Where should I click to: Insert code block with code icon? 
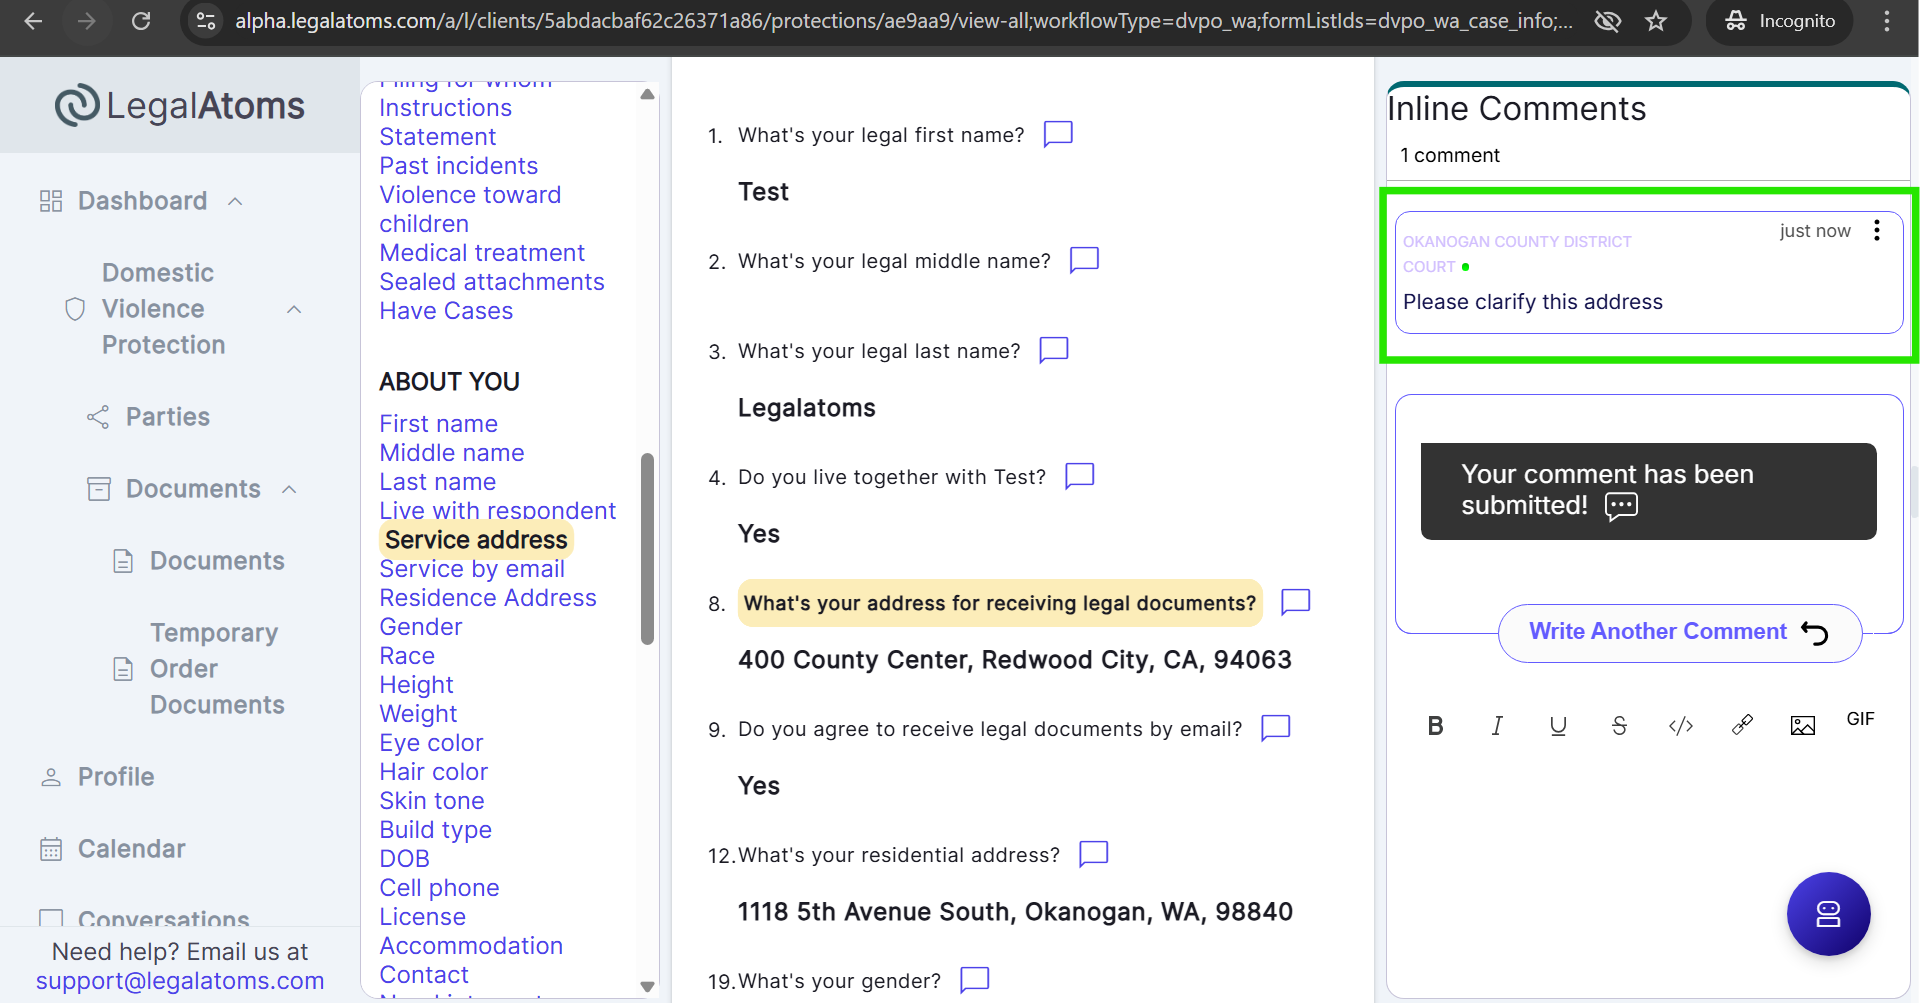pyautogui.click(x=1681, y=726)
